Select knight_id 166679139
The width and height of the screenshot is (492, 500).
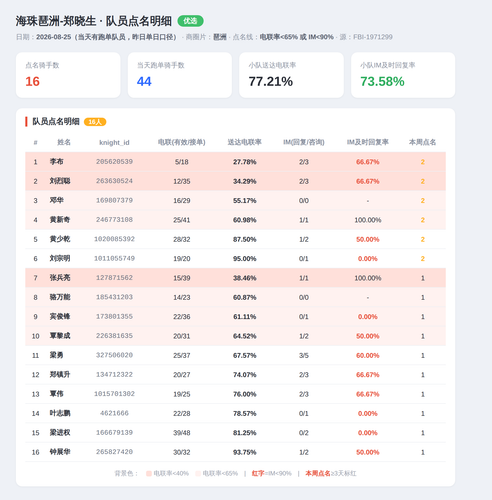click(x=114, y=432)
